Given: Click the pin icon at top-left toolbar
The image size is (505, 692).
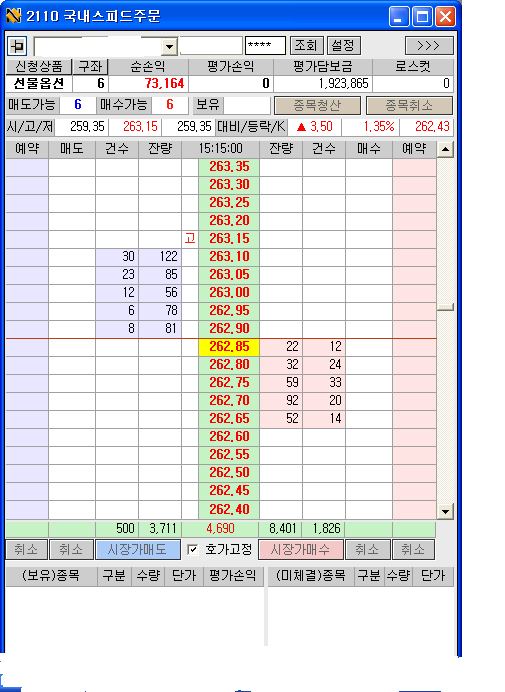Looking at the screenshot, I should 17,45.
